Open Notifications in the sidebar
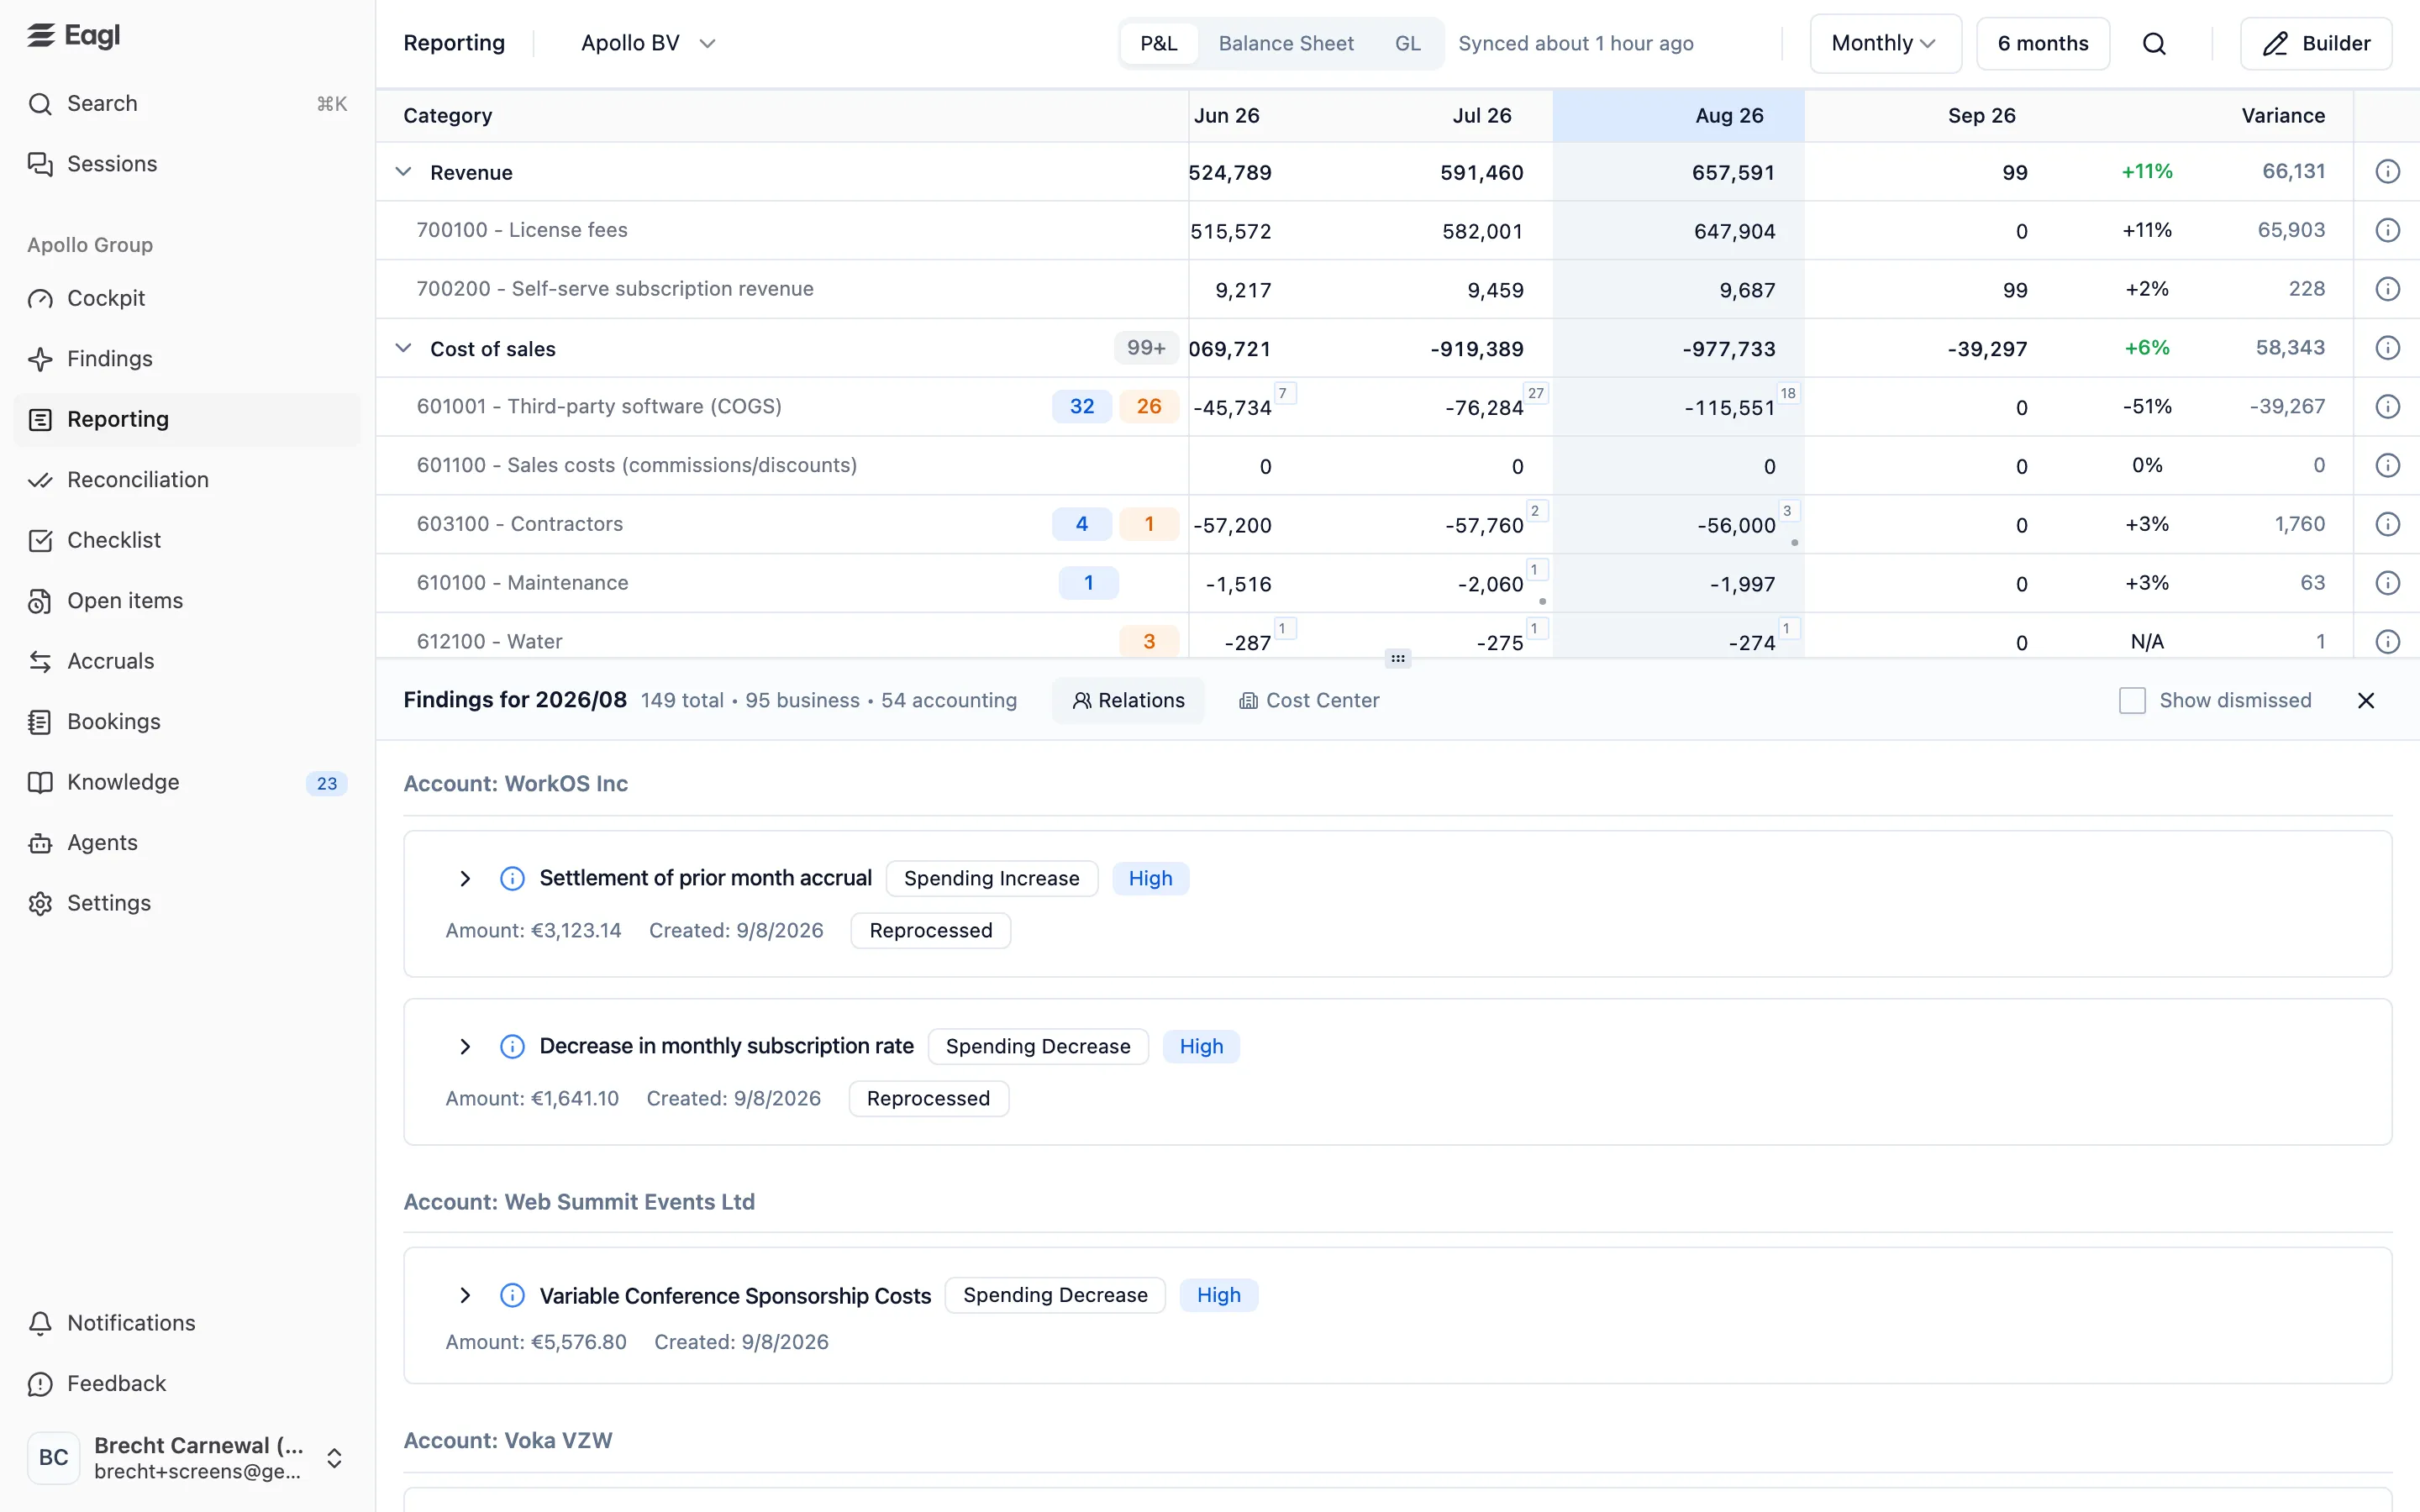This screenshot has height=1512, width=2420. [187, 1323]
